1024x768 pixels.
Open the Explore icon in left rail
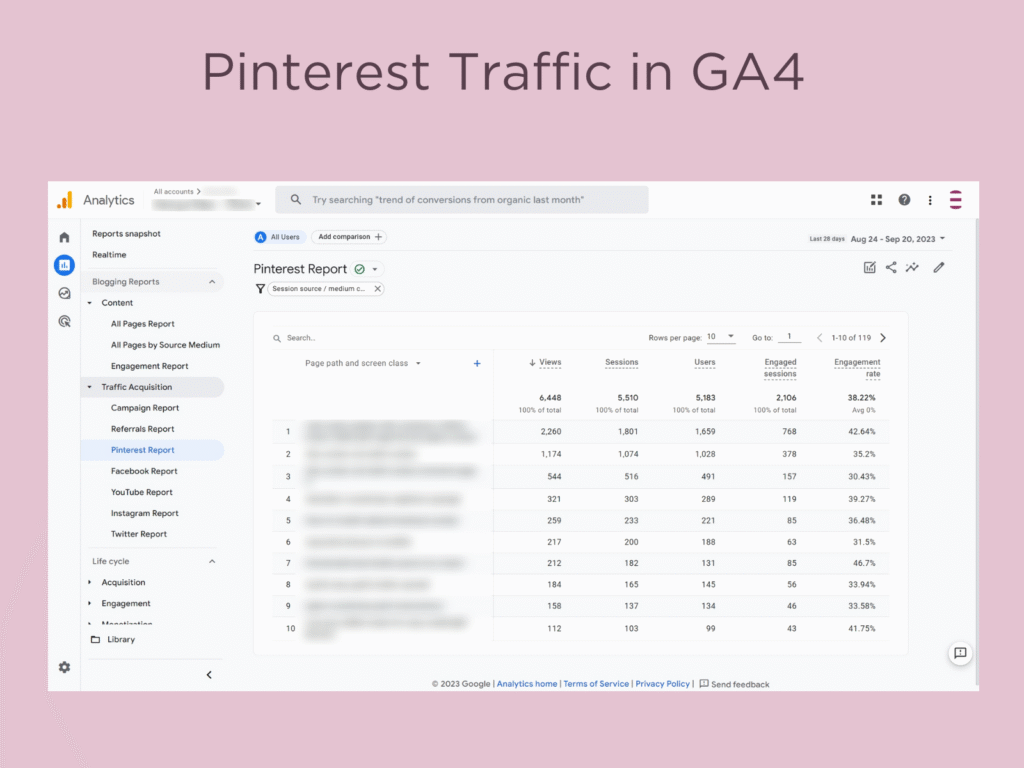64,293
